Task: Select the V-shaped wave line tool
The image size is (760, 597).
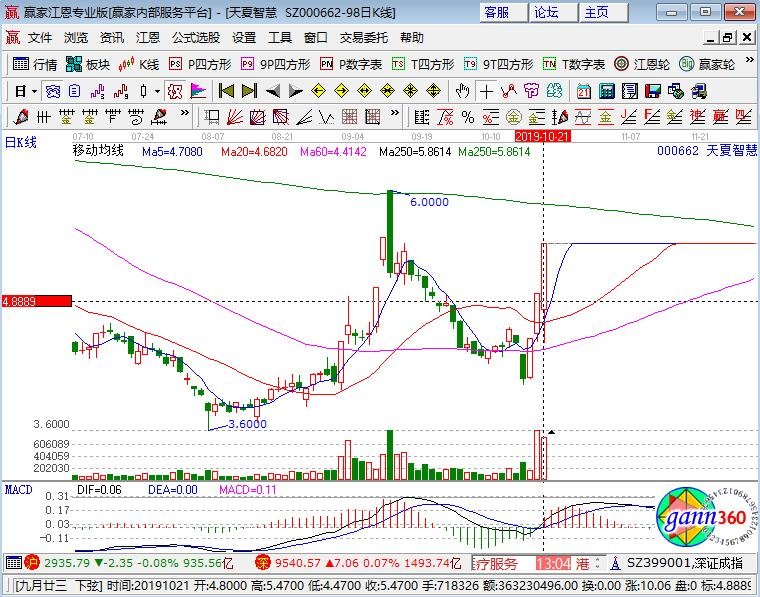Action: [326, 117]
